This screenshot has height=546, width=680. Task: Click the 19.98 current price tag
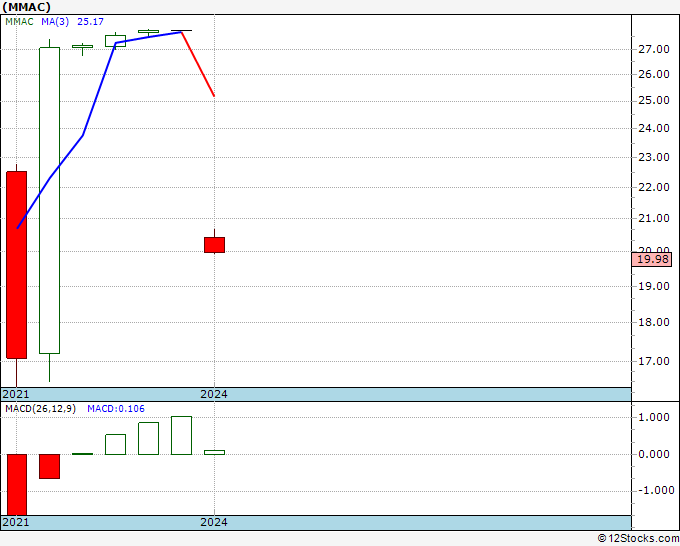(653, 259)
